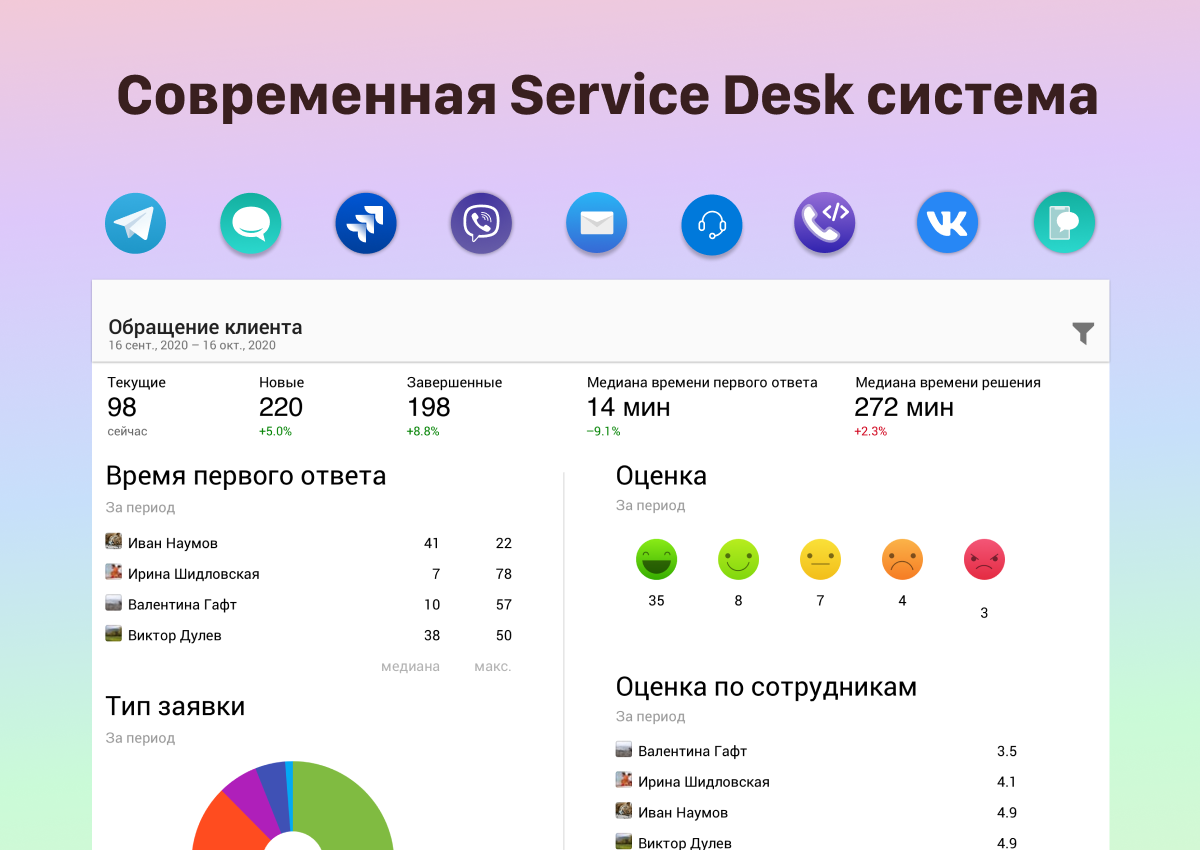Click Валентина Гафт max value 57

pos(504,605)
